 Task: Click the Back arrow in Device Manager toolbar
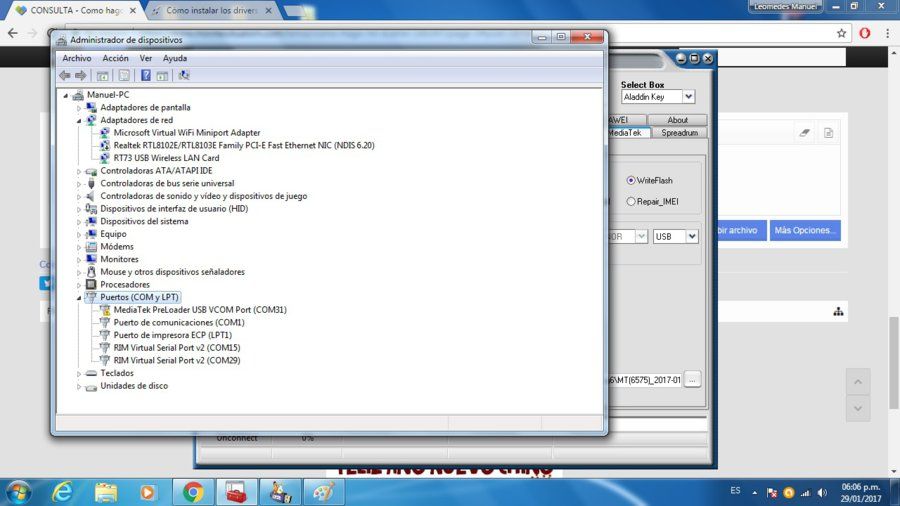(65, 75)
